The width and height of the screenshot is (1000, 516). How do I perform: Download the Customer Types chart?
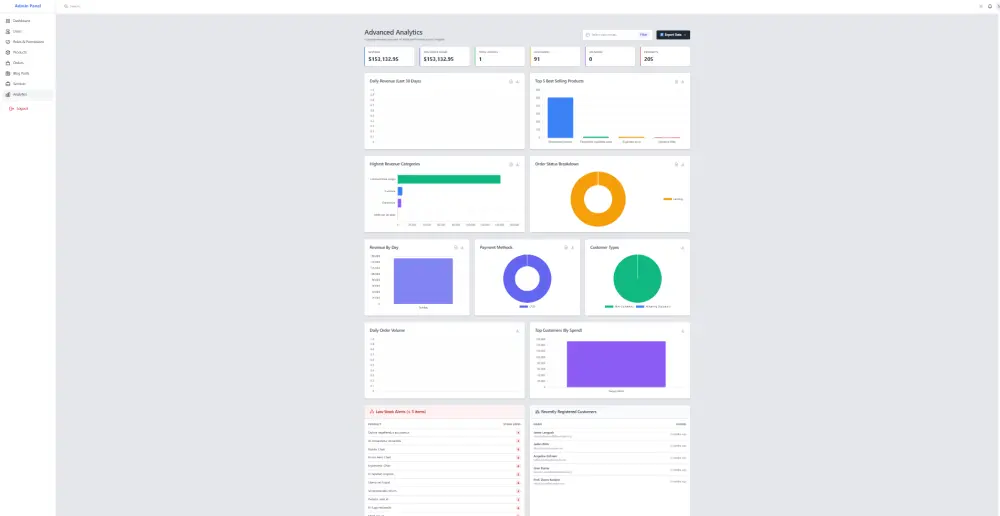tap(682, 247)
